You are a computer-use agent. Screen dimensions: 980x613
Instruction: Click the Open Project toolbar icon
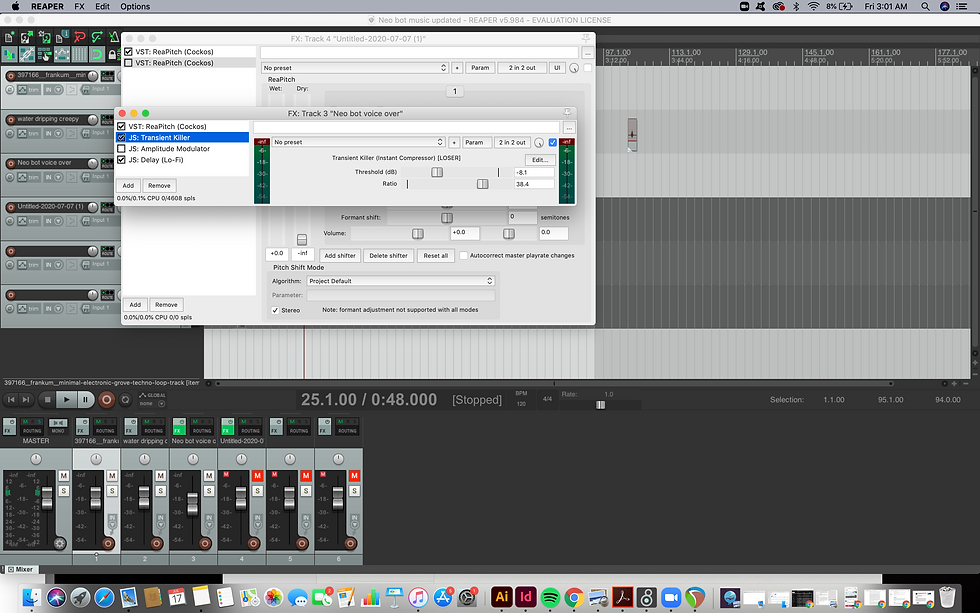(26, 37)
